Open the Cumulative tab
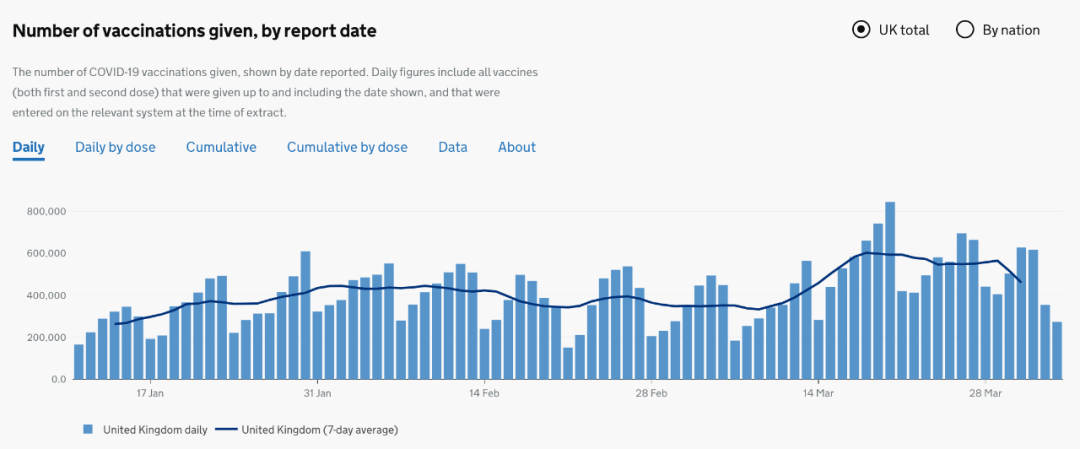1080x449 pixels. (x=221, y=147)
